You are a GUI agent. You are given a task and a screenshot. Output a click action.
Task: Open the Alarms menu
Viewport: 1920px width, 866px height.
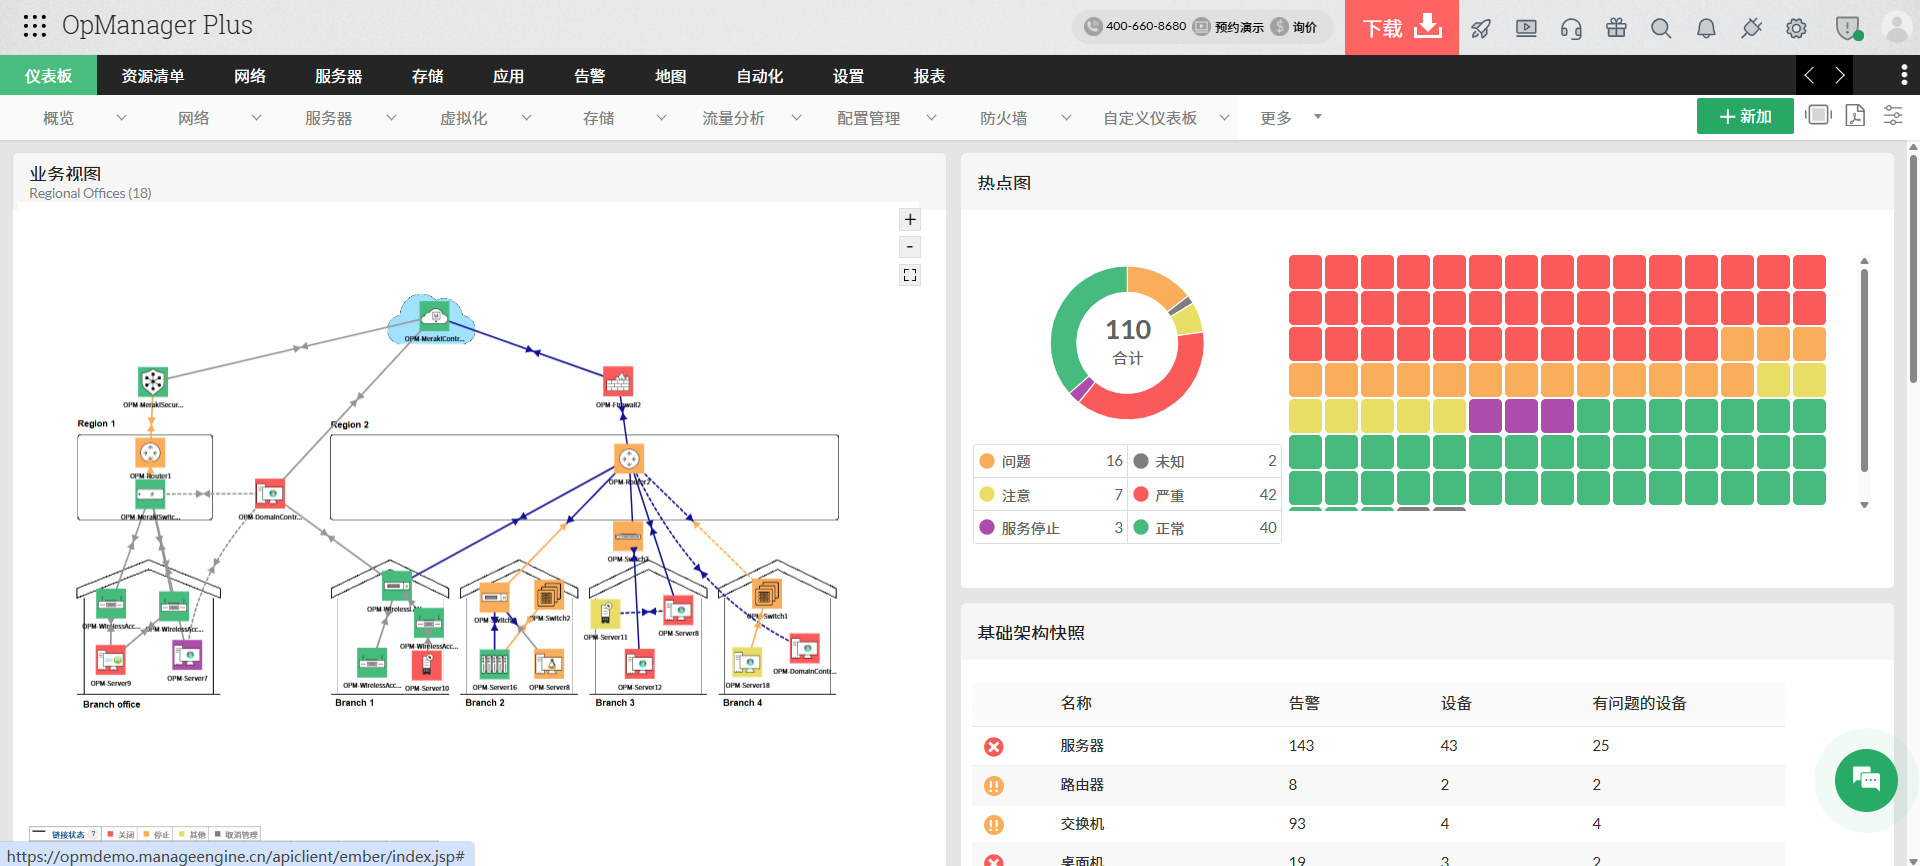tap(590, 76)
